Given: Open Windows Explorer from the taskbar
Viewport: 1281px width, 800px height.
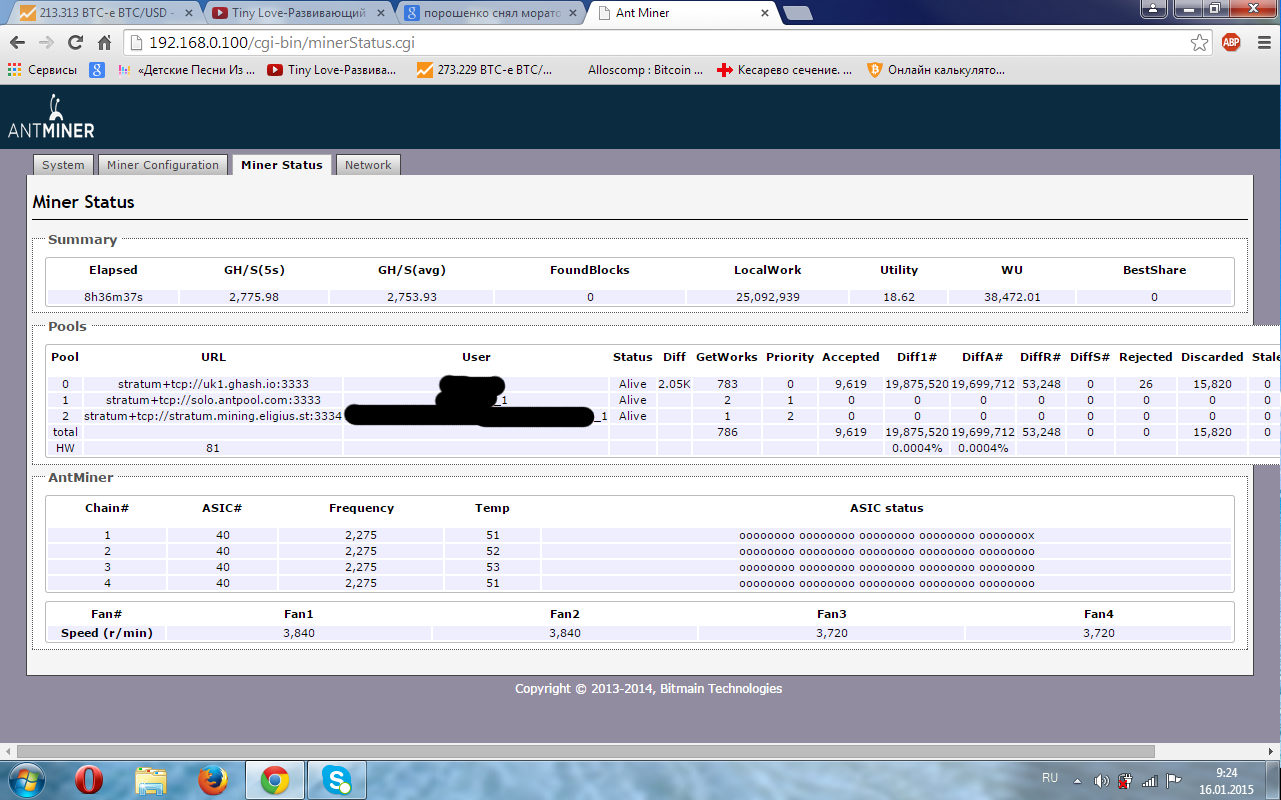Looking at the screenshot, I should 151,779.
